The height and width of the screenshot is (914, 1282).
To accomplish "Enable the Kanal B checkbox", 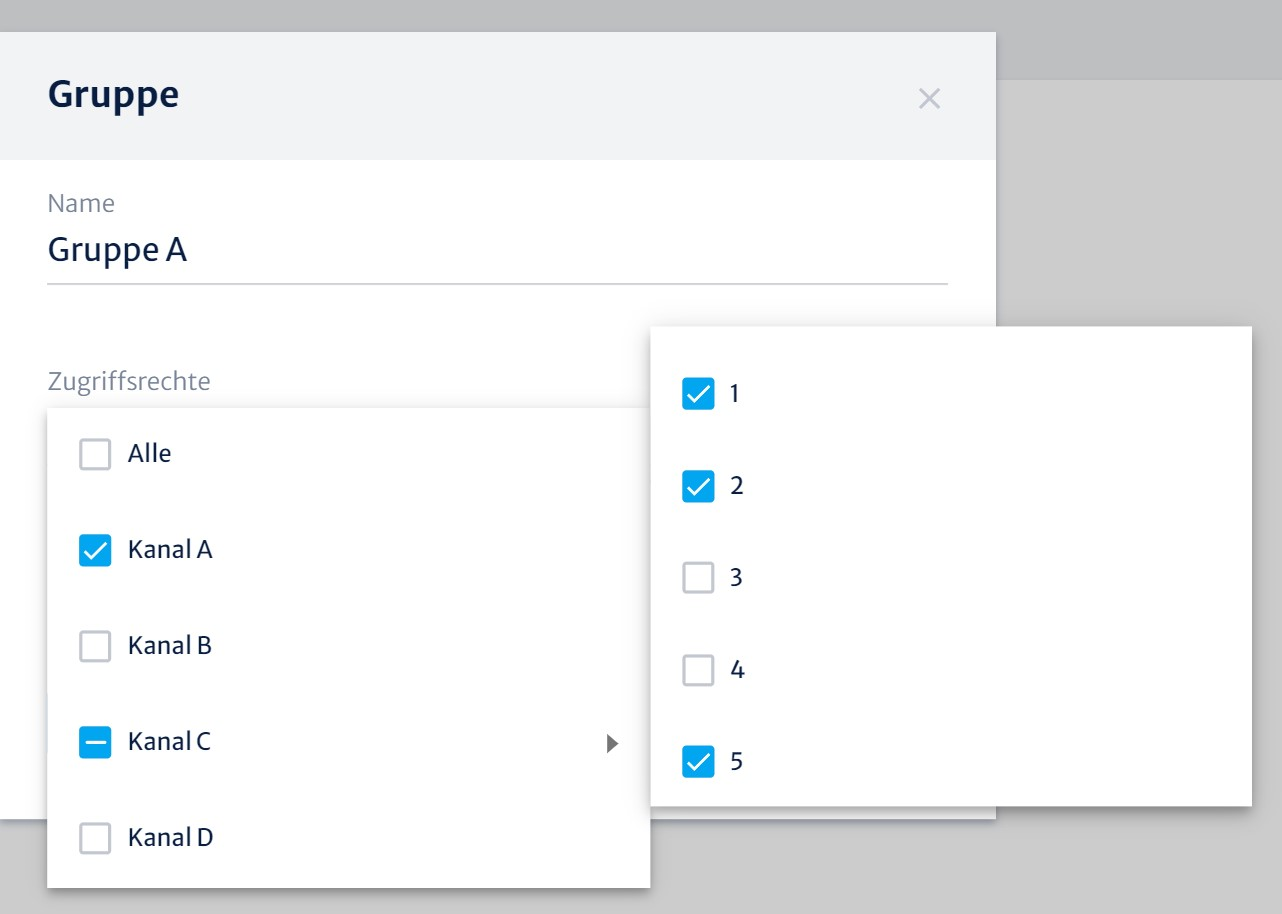I will (95, 647).
